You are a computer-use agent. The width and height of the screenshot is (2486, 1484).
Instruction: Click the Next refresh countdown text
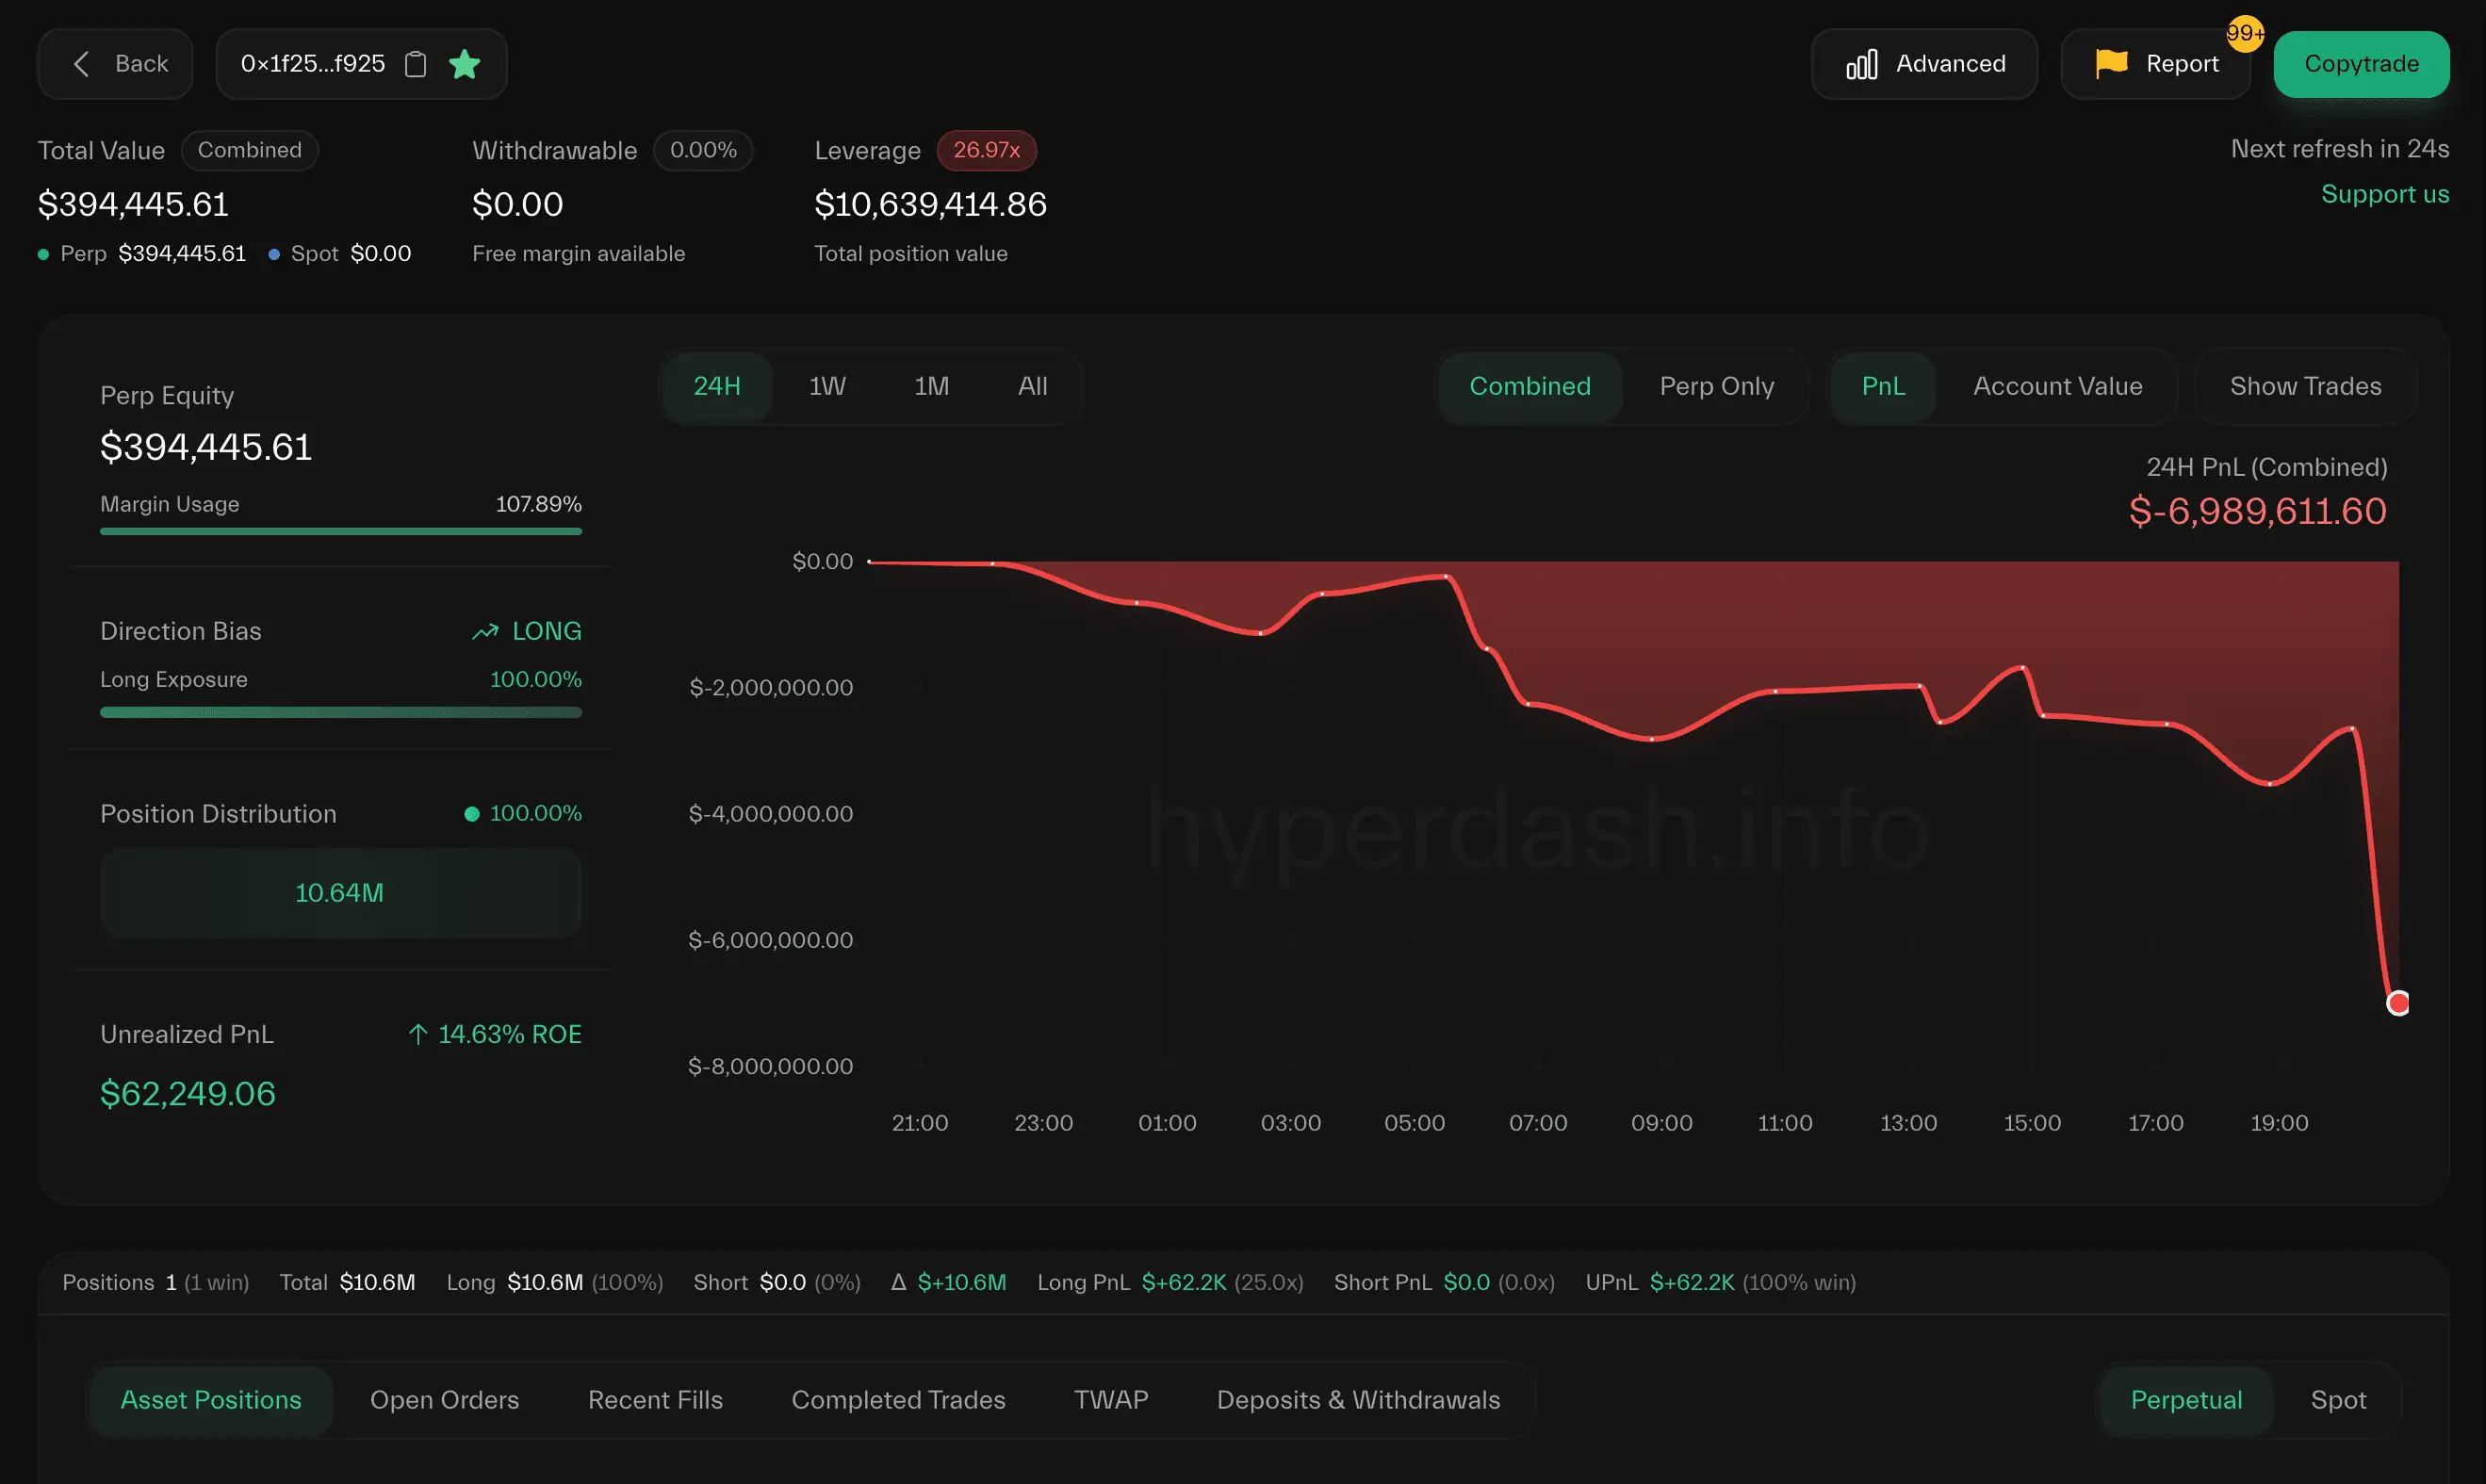click(2340, 149)
